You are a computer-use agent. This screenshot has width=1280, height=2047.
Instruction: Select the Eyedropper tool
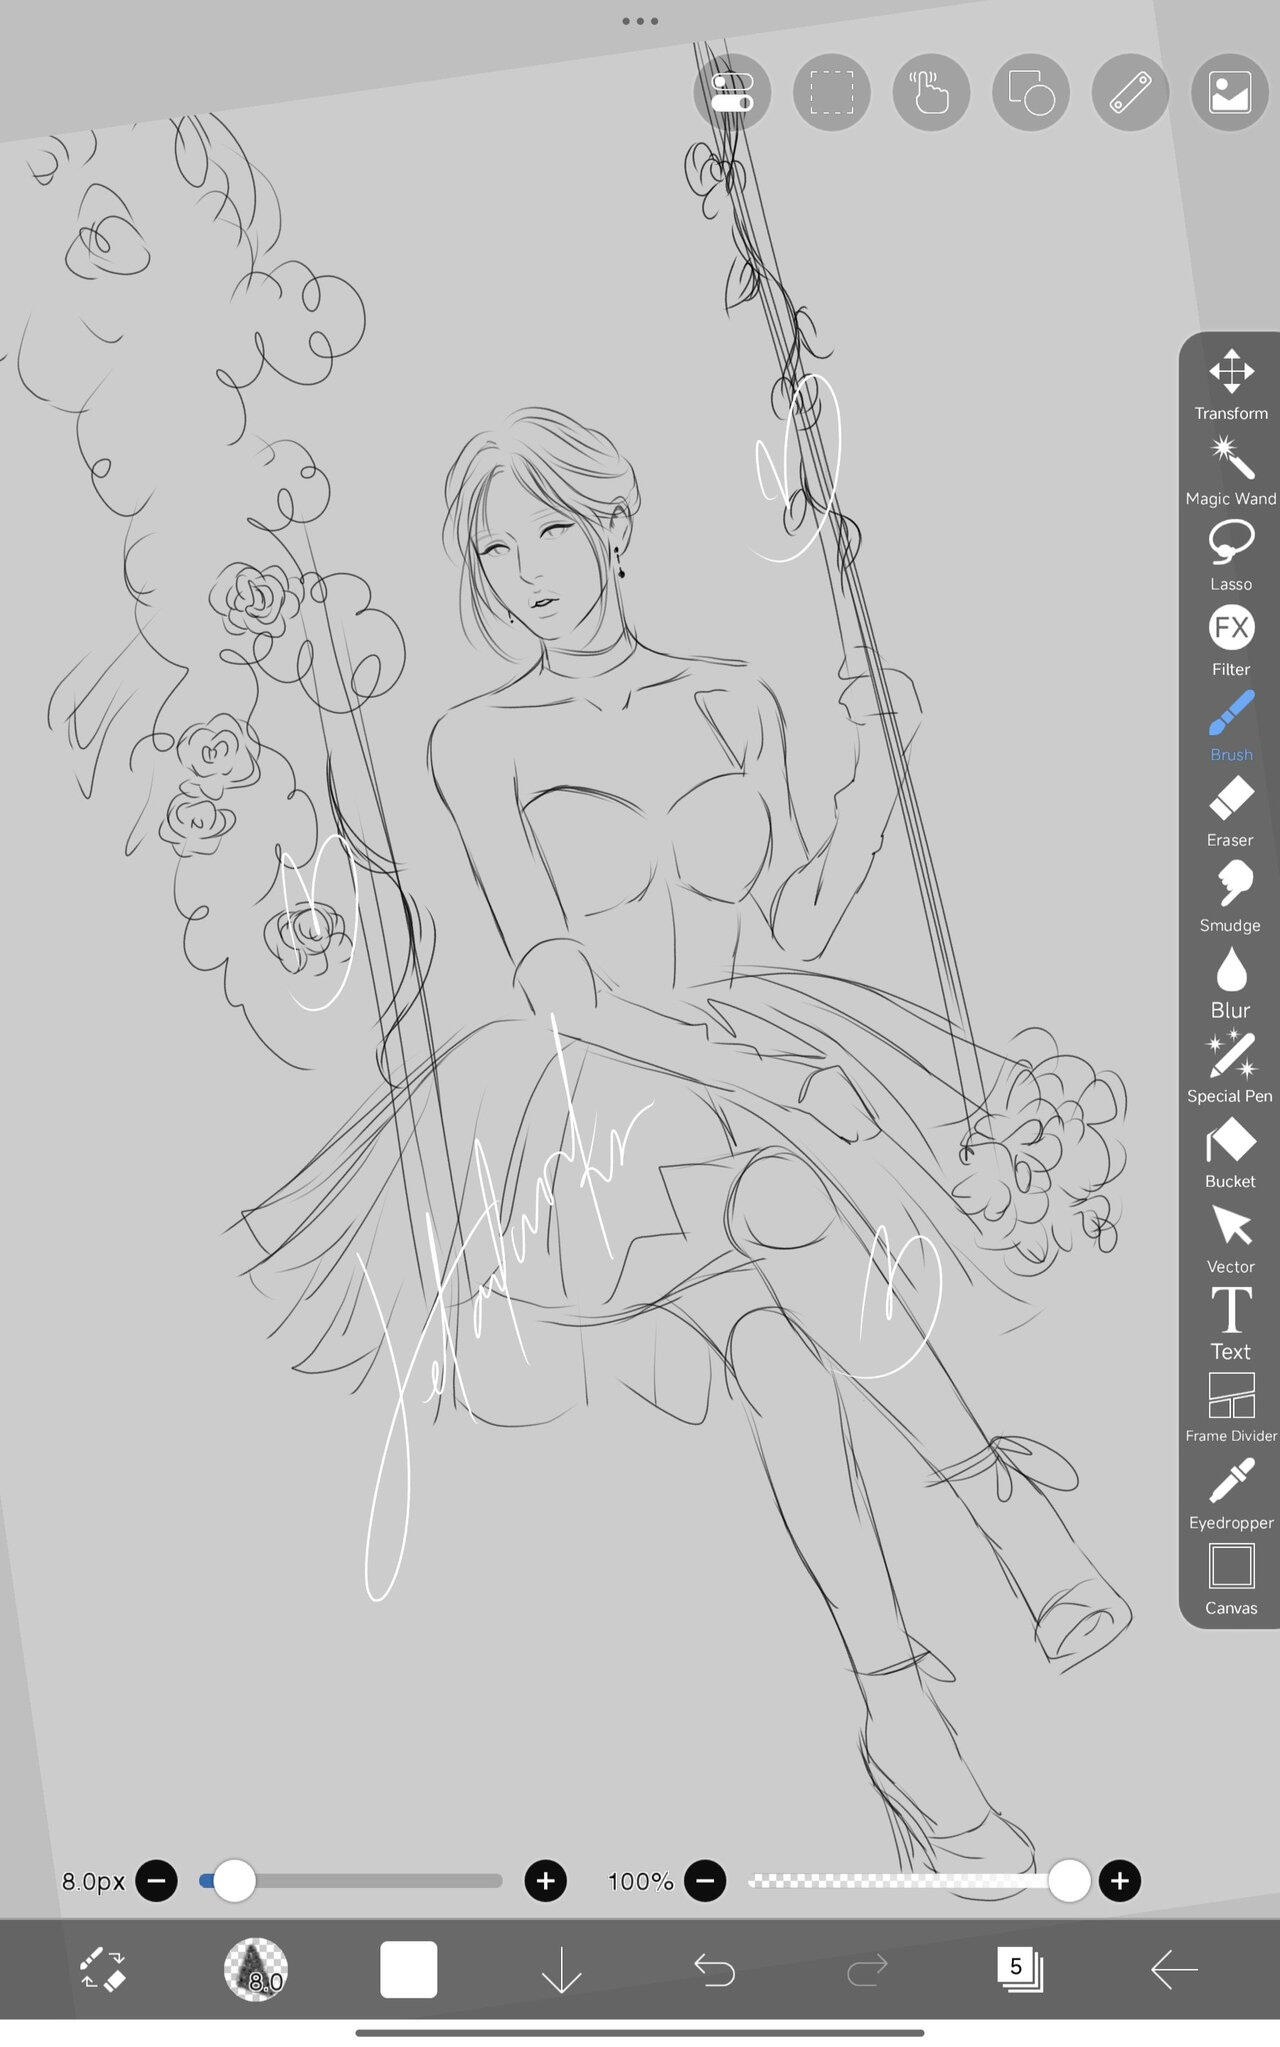coord(1230,1494)
